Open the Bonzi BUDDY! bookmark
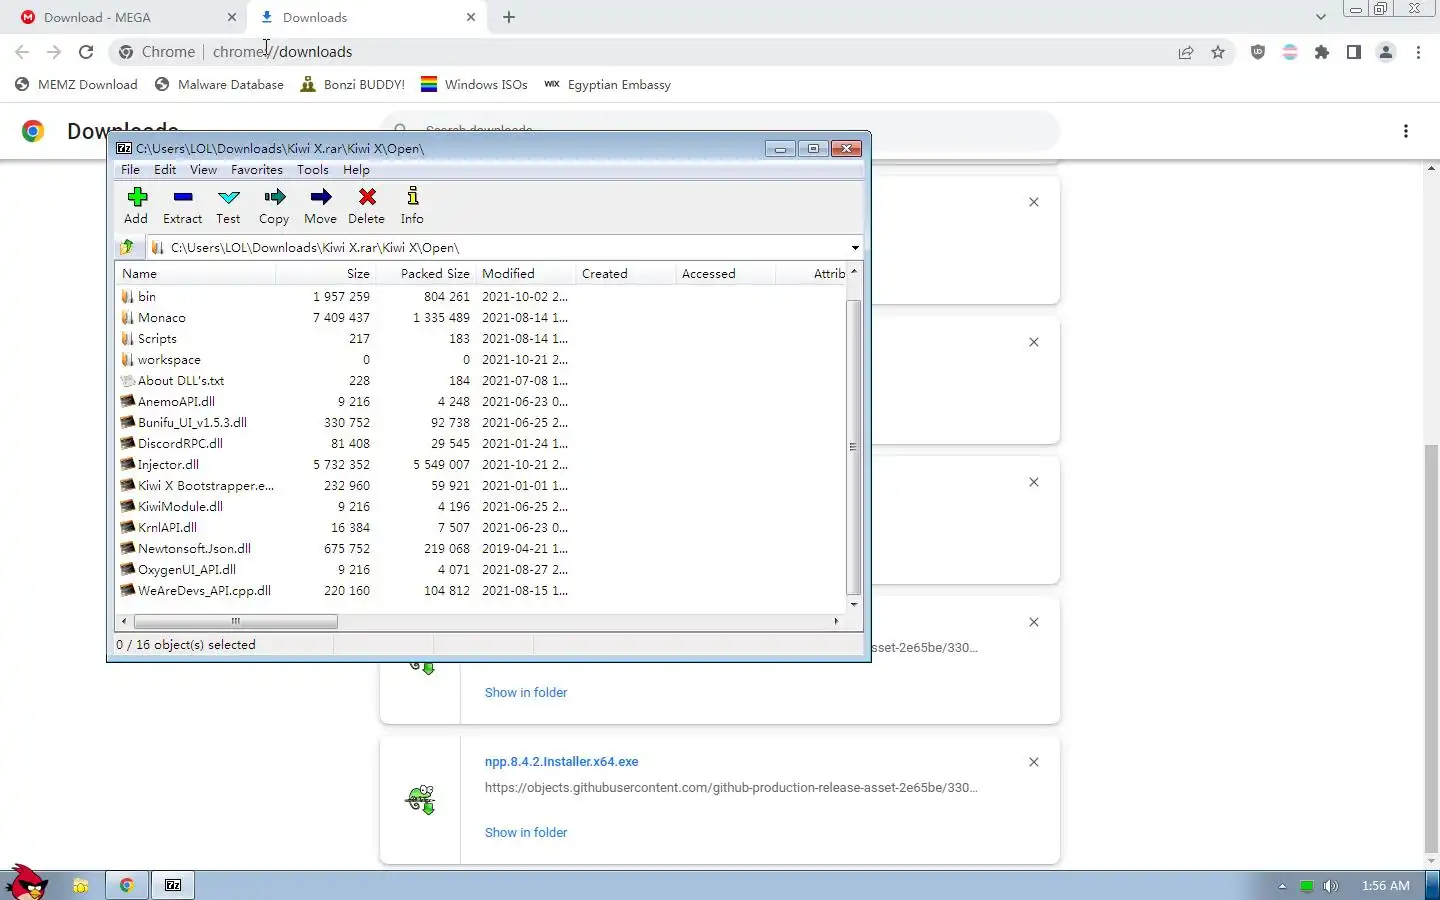The width and height of the screenshot is (1440, 900). (x=353, y=85)
